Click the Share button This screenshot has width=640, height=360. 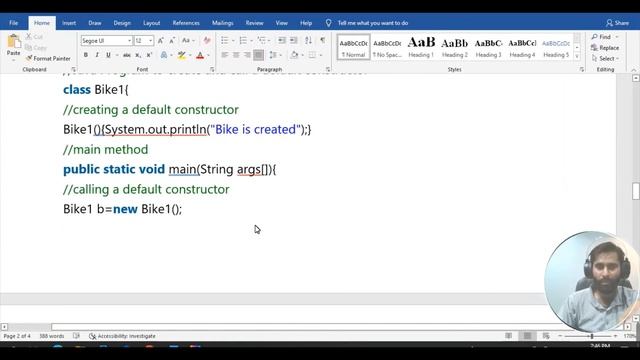(618, 23)
